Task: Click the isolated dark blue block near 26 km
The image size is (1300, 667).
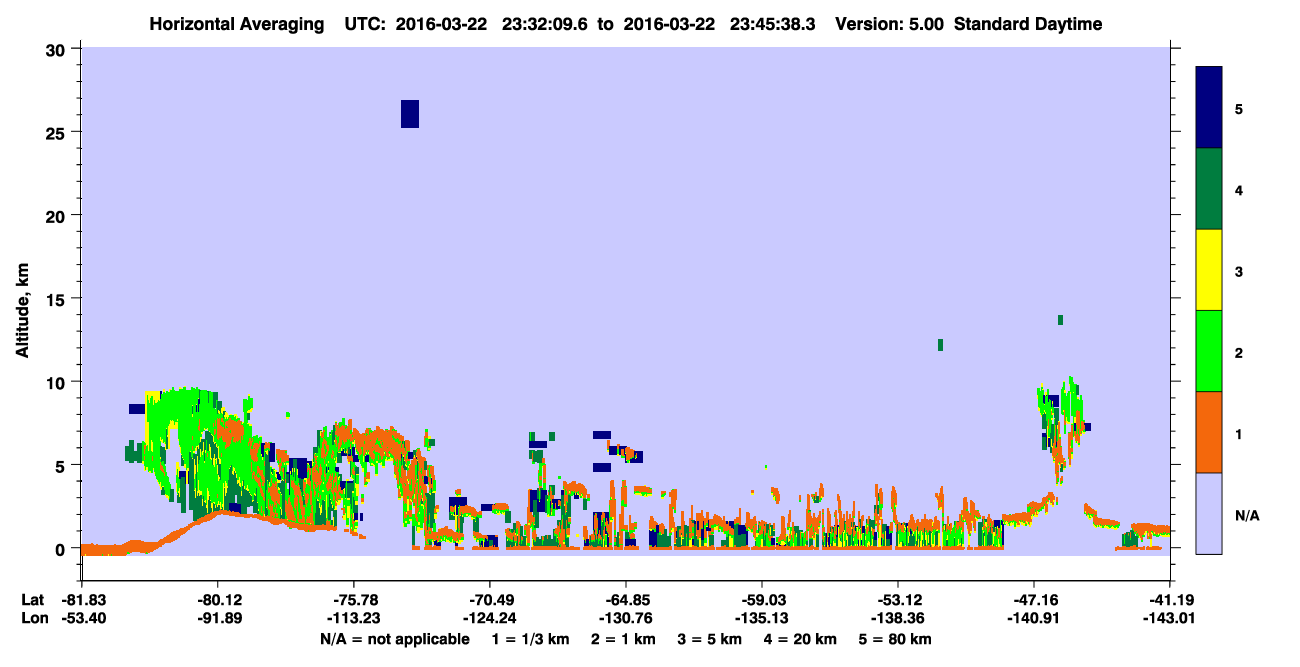Action: [410, 114]
